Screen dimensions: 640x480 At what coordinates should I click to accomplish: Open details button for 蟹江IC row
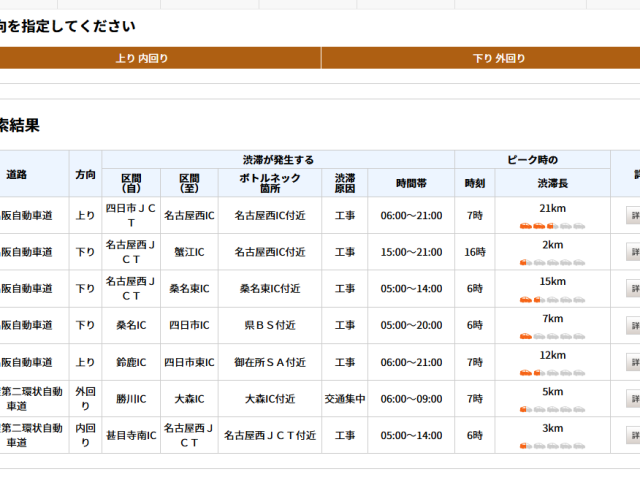click(x=632, y=252)
